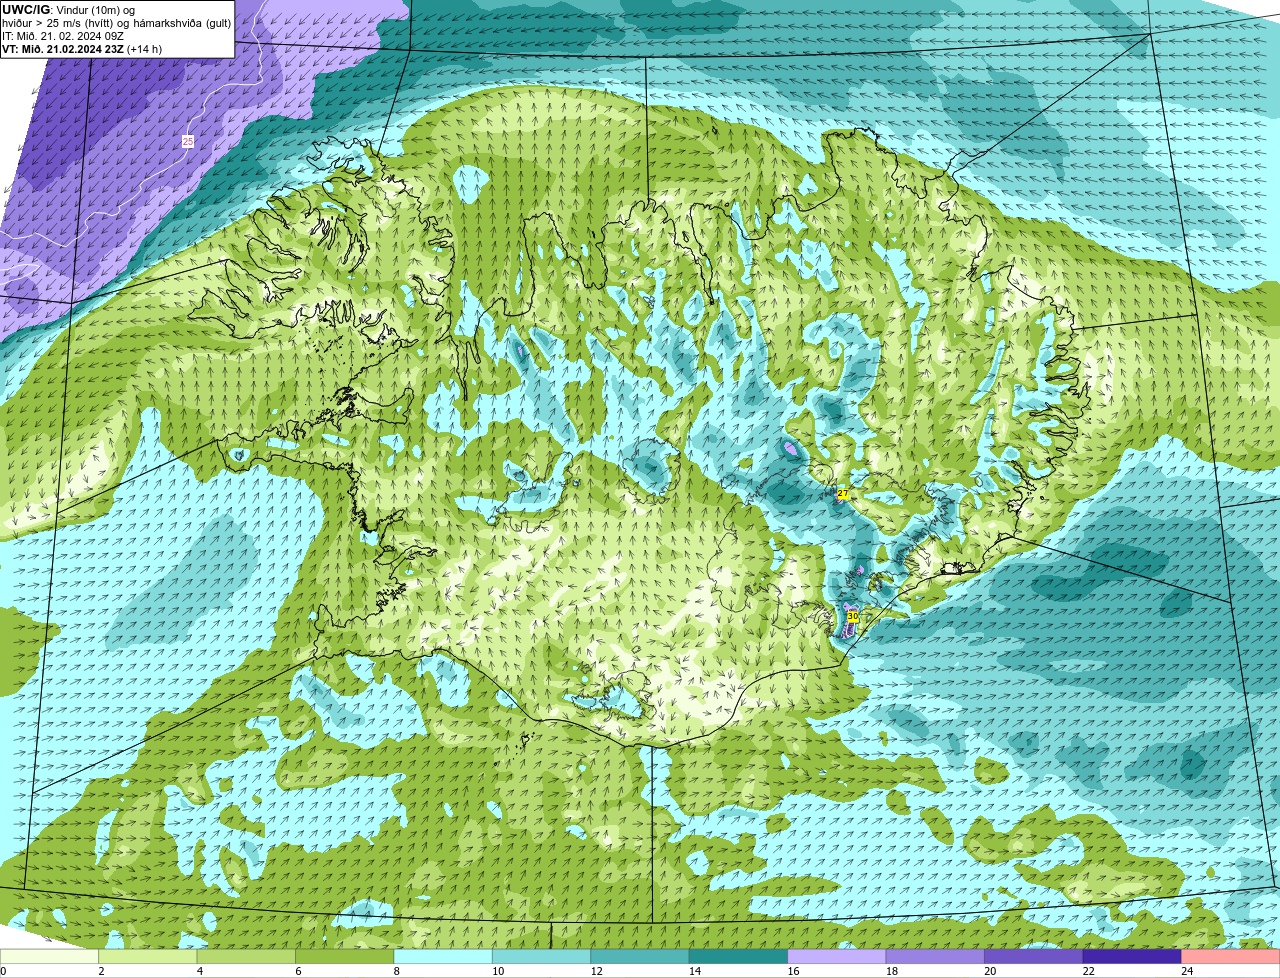Viewport: 1280px width, 978px height.
Task: Click the 12–14 m/s teal scale swatch
Action: point(640,956)
